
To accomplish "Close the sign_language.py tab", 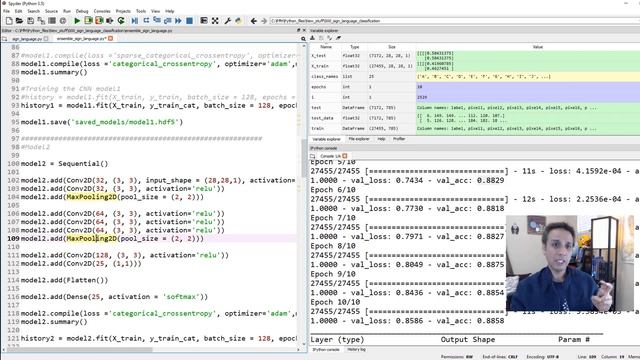I will (46, 39).
